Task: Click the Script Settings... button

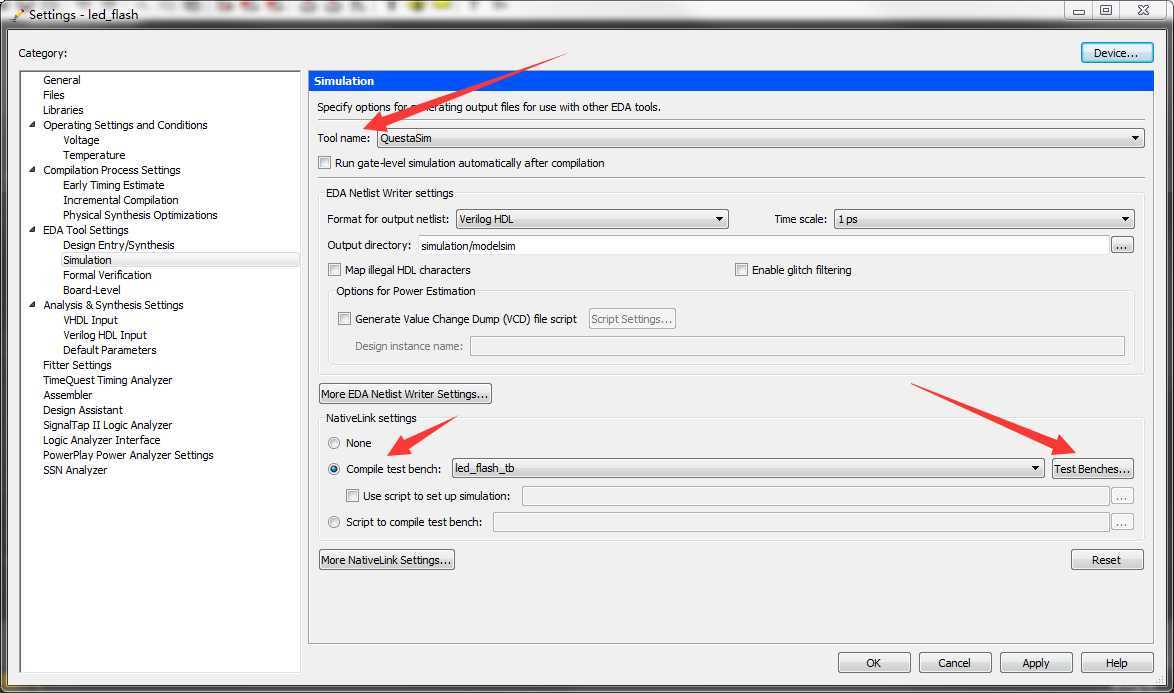Action: pos(632,319)
